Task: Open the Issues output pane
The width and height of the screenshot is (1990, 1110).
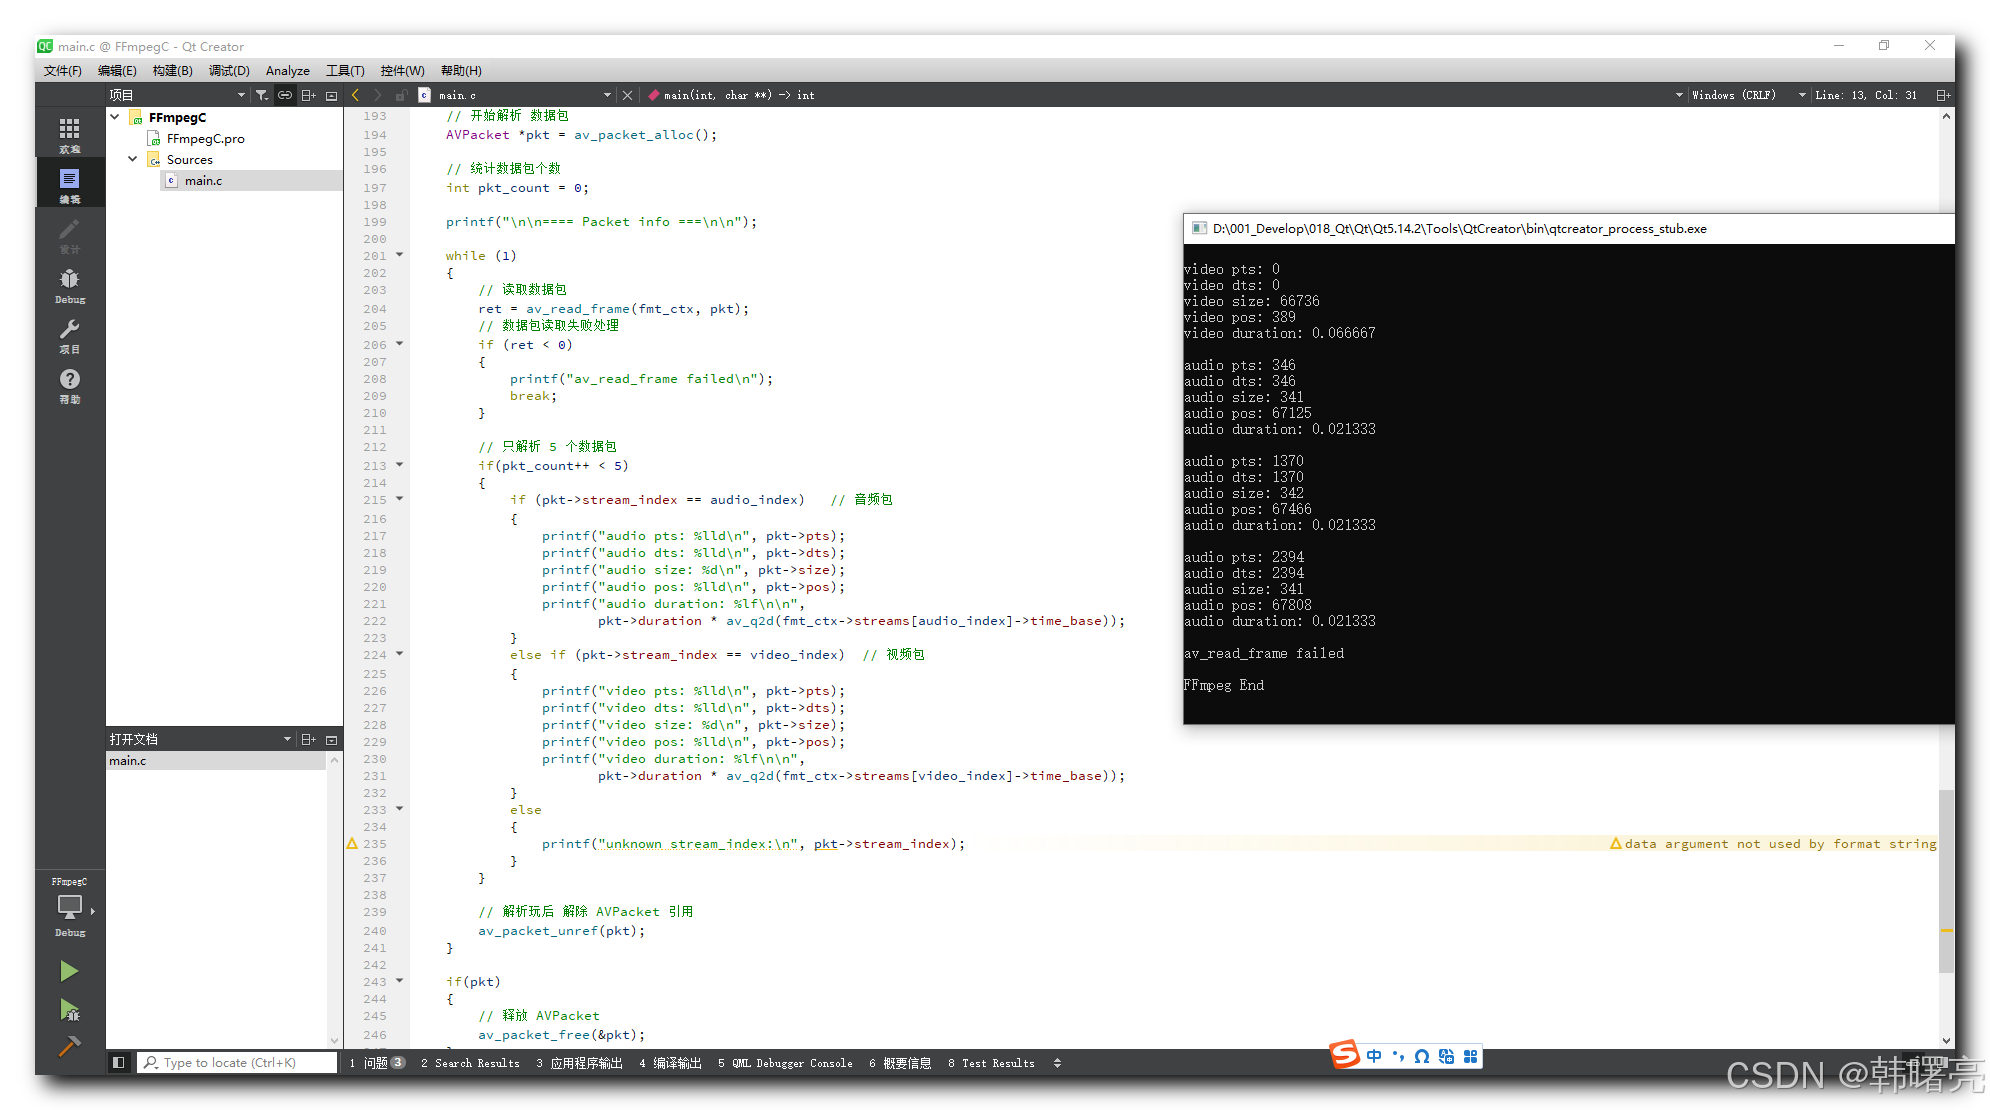Action: click(376, 1063)
